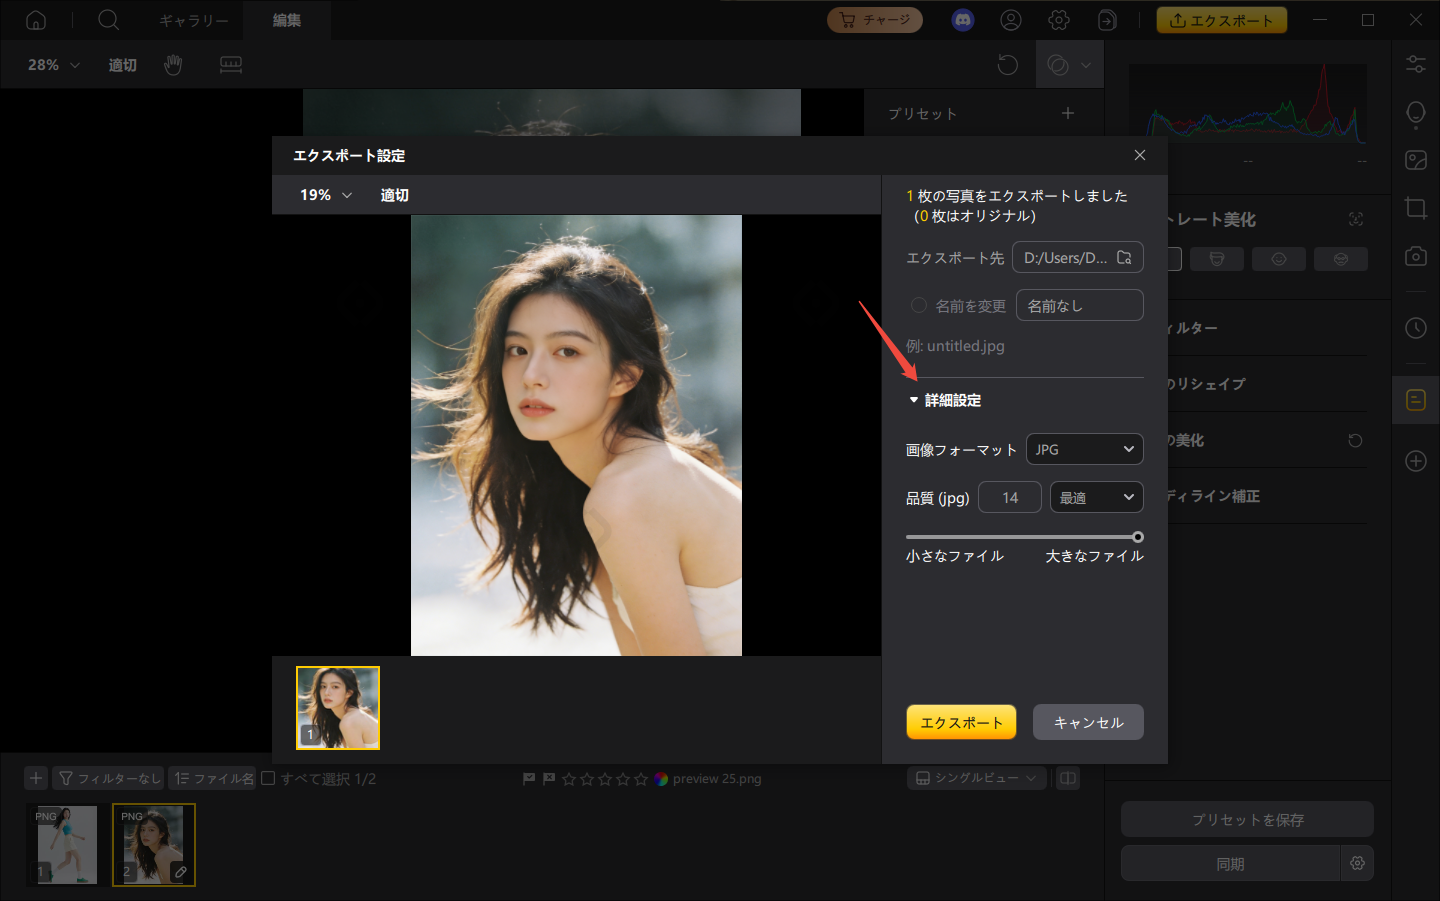Open the user account profile icon

(1011, 20)
